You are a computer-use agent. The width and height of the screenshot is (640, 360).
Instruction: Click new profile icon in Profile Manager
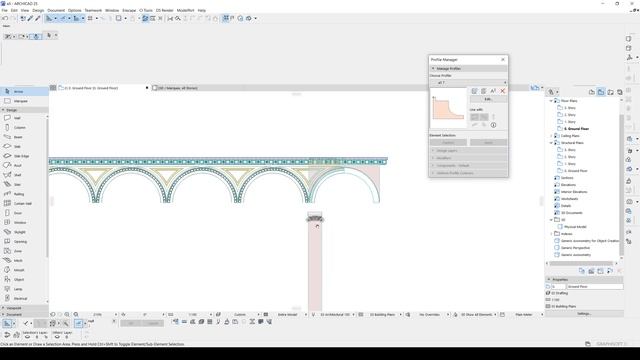click(474, 91)
